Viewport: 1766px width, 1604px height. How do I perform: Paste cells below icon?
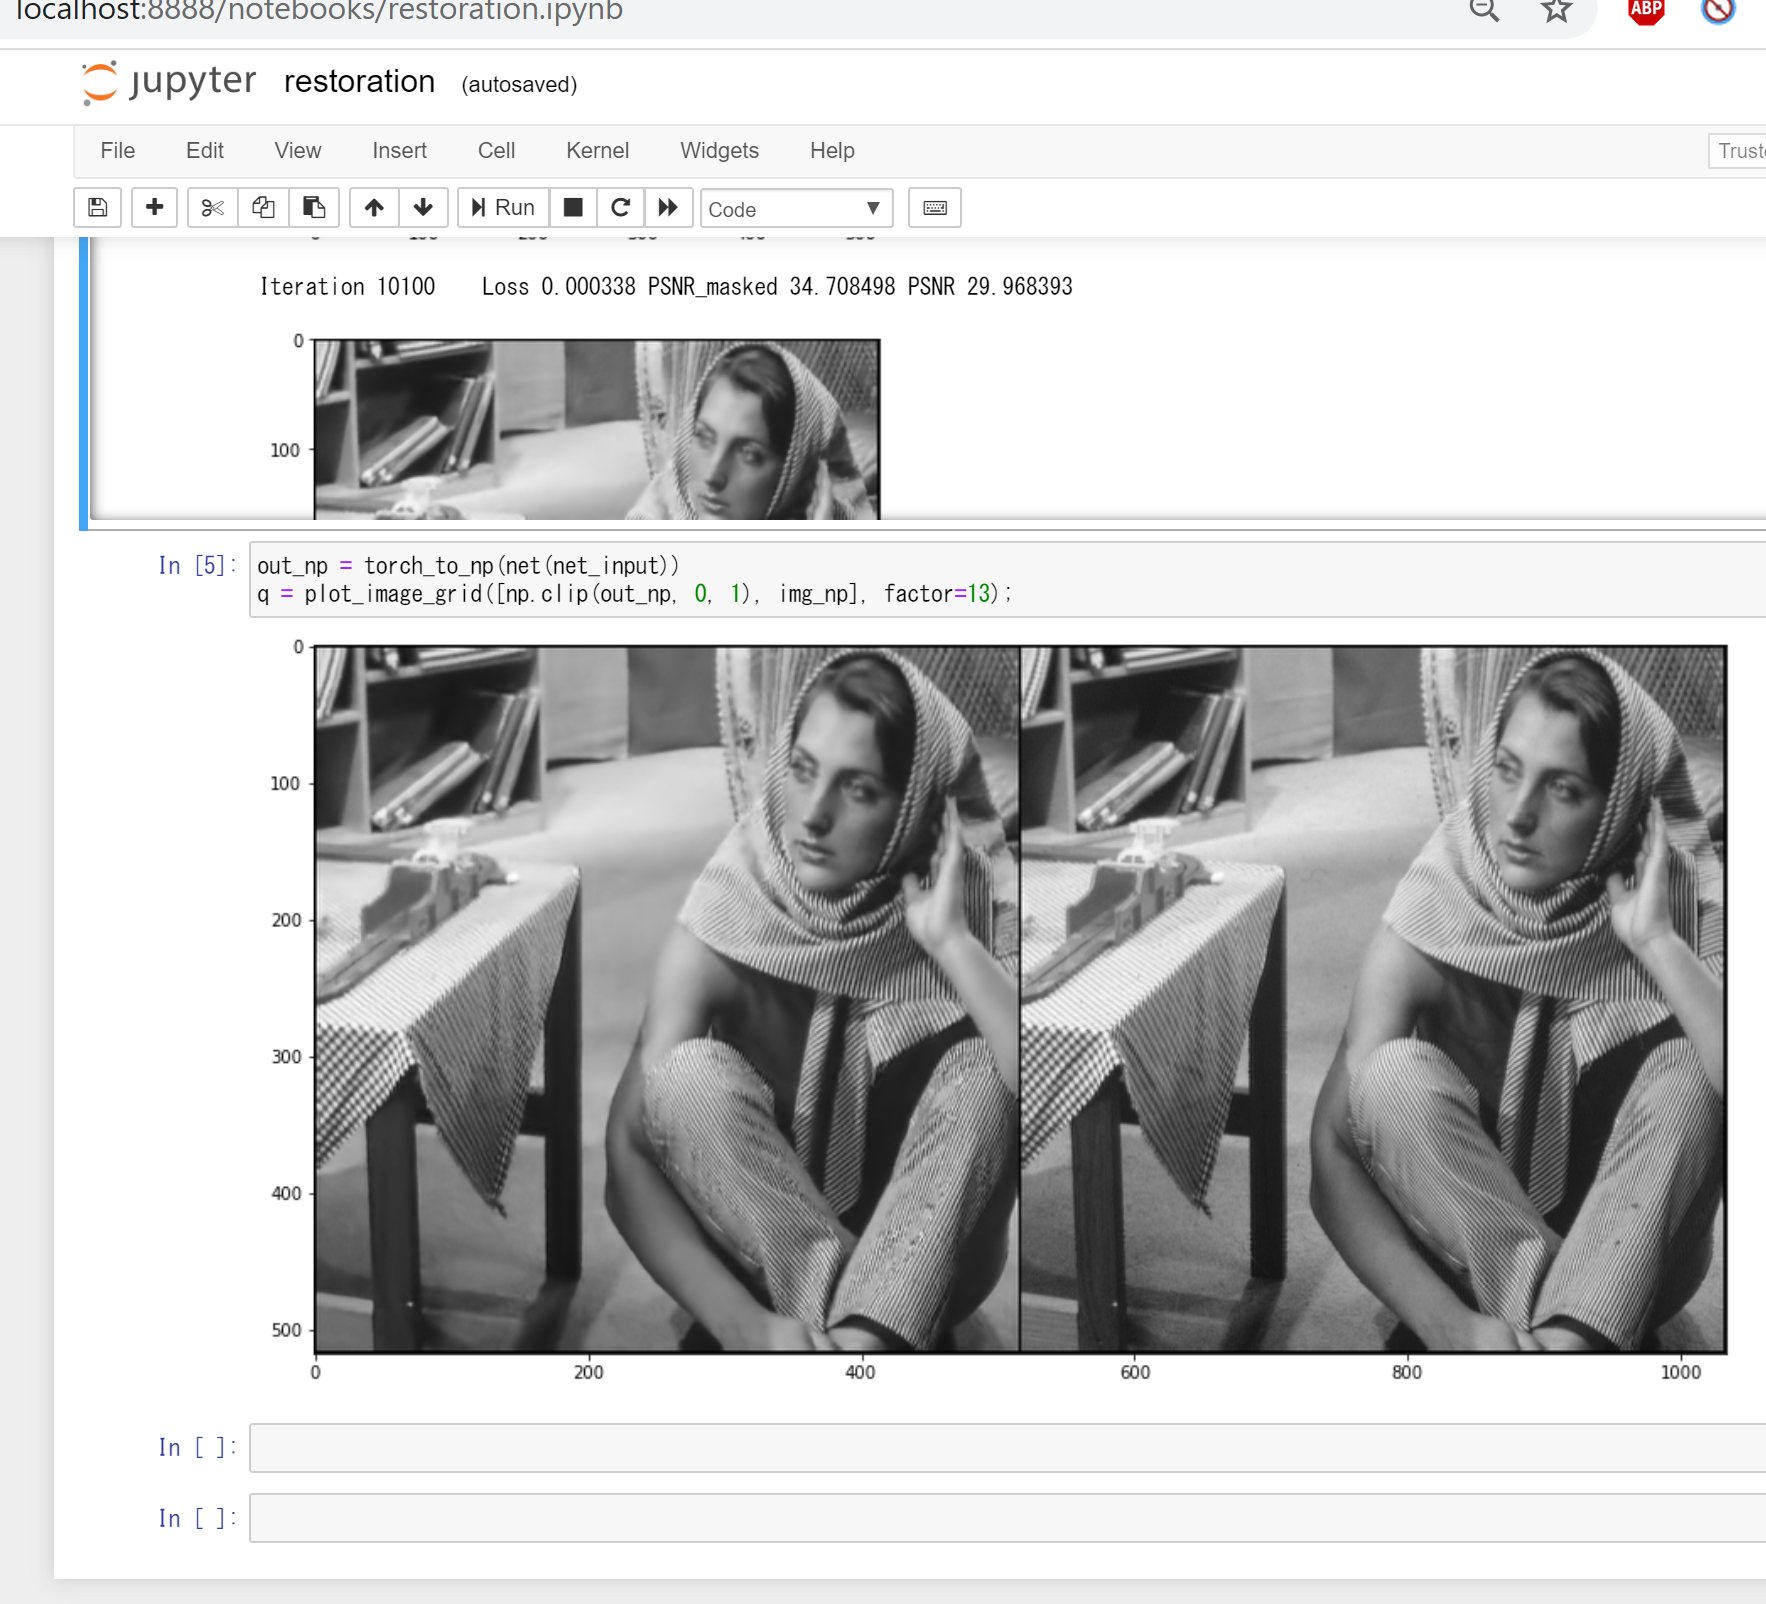click(314, 208)
